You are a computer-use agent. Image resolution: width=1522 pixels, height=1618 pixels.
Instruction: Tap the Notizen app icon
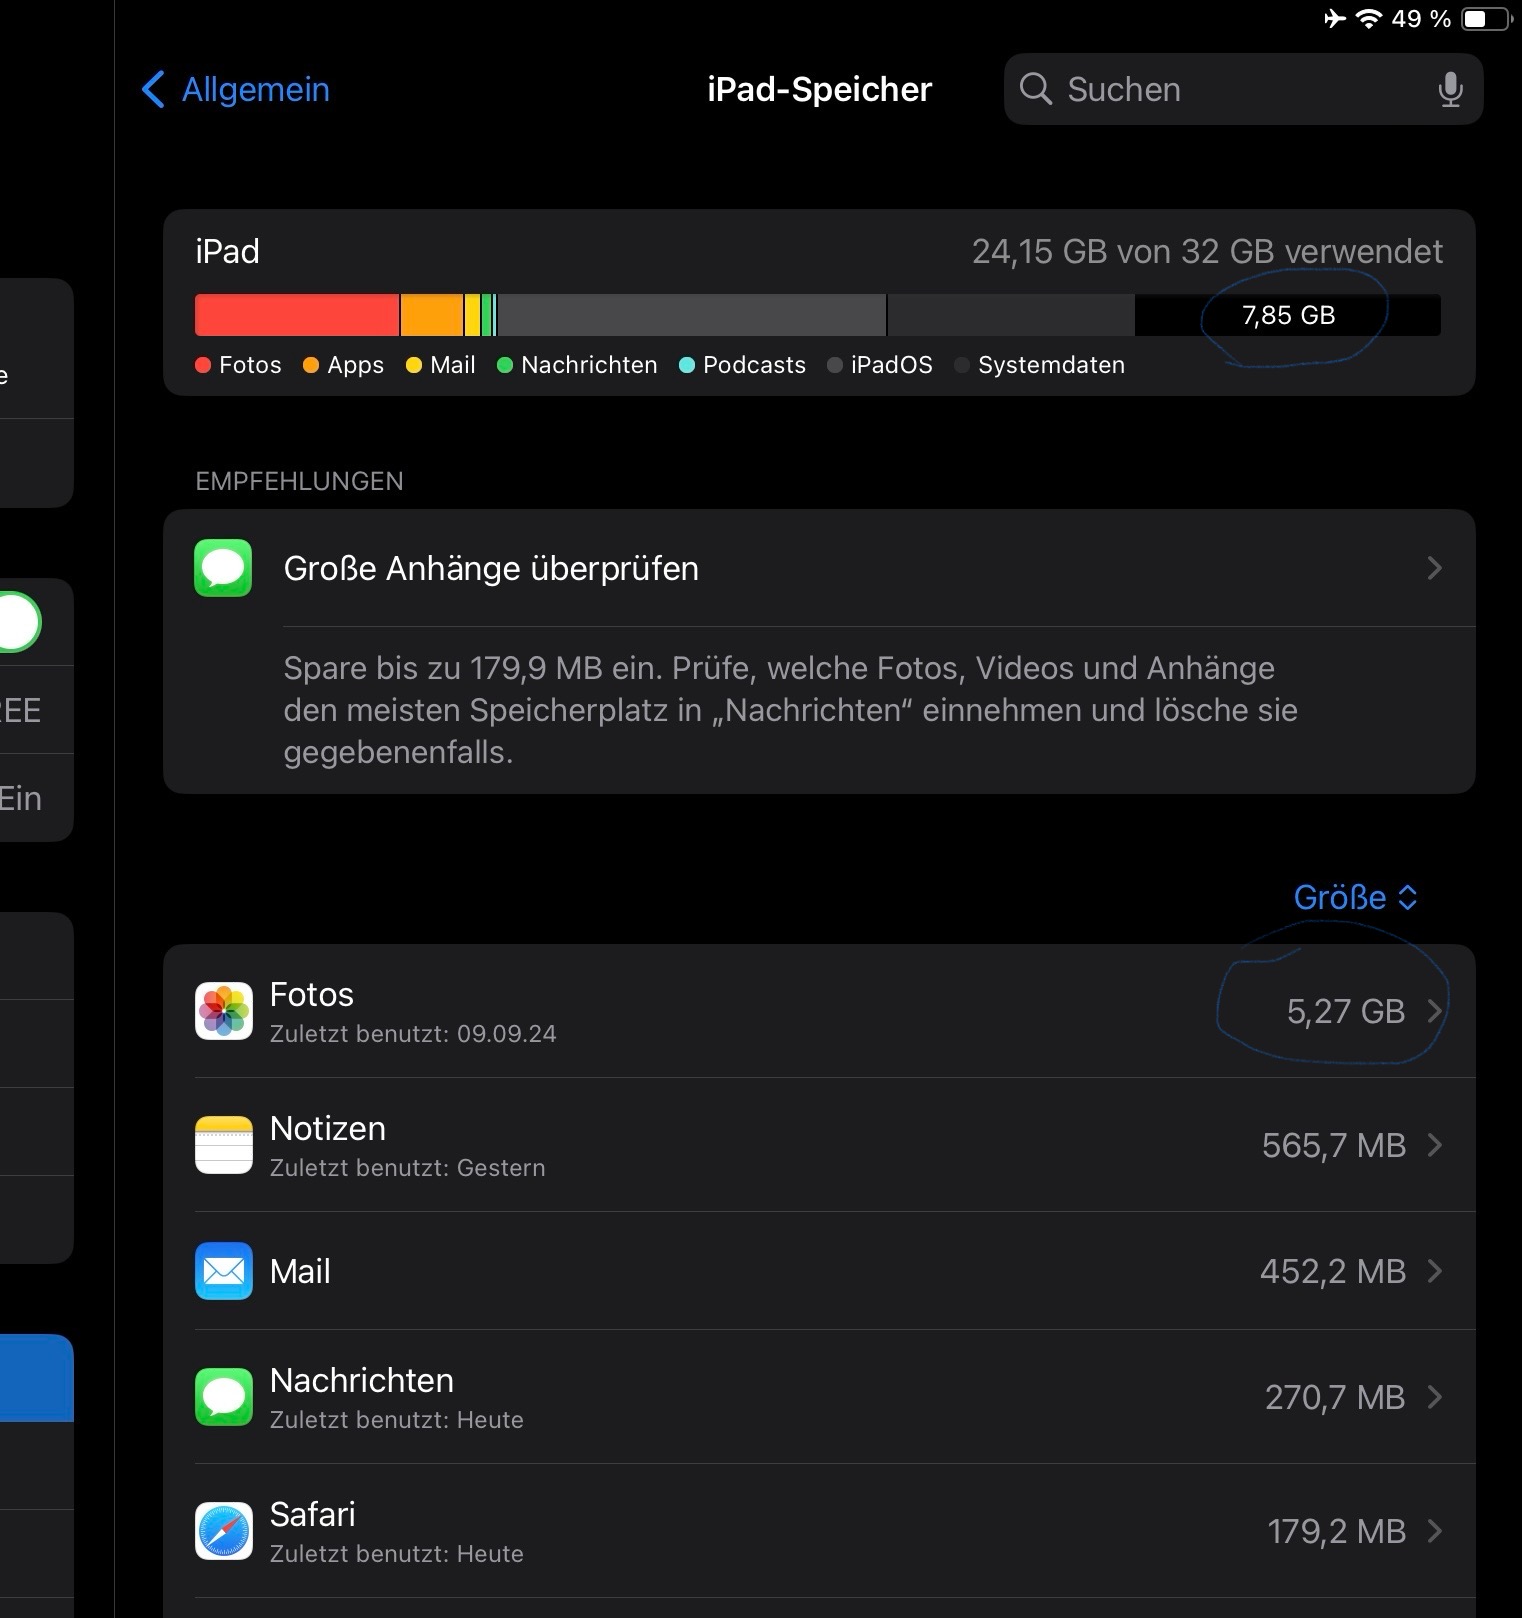223,1145
